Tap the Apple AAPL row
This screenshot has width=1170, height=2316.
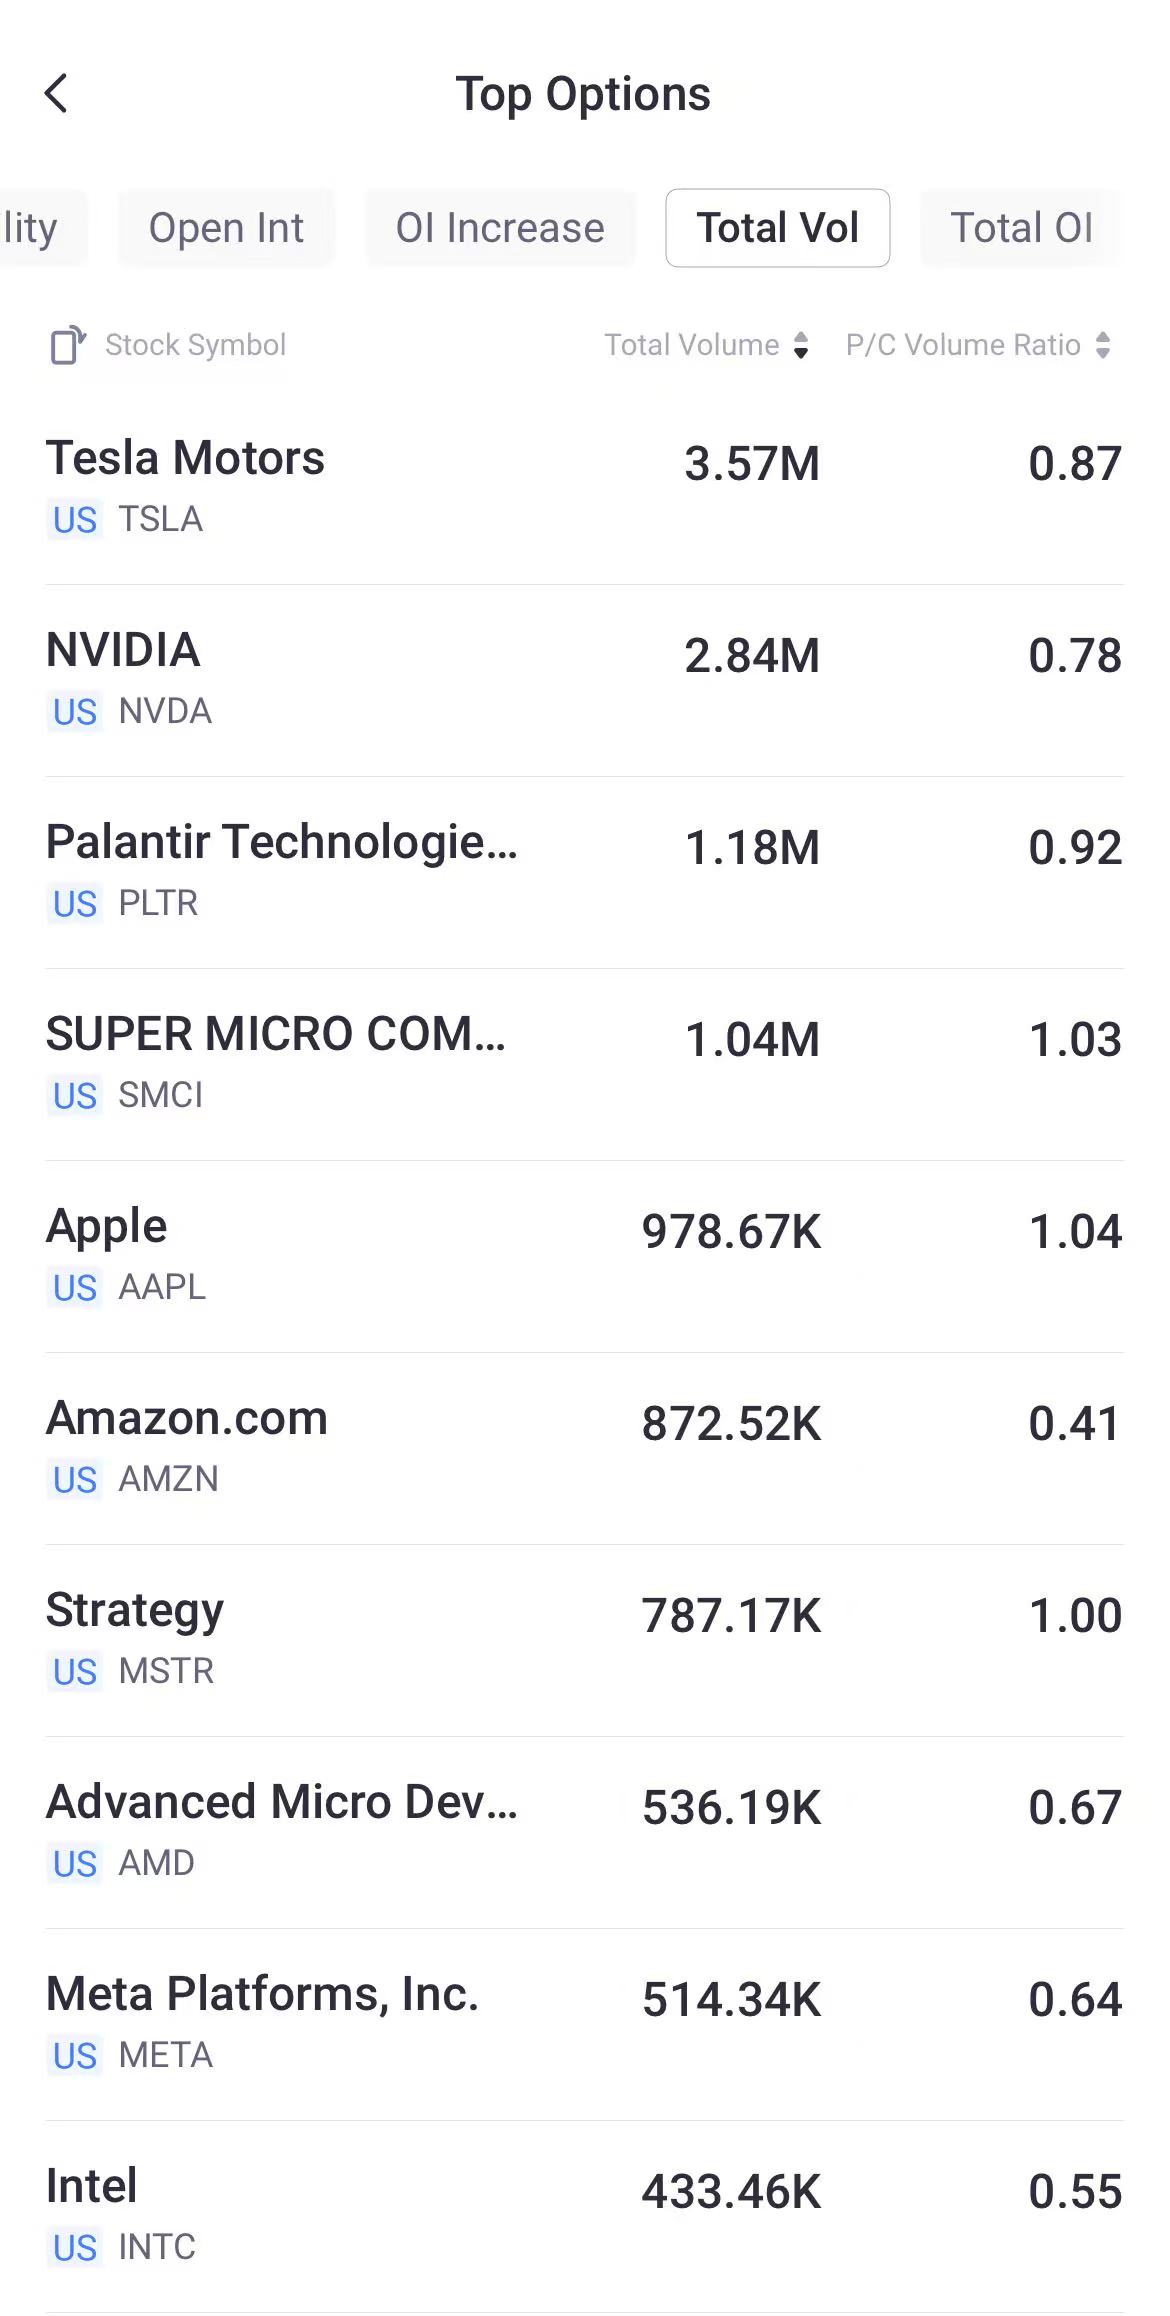click(x=584, y=1256)
